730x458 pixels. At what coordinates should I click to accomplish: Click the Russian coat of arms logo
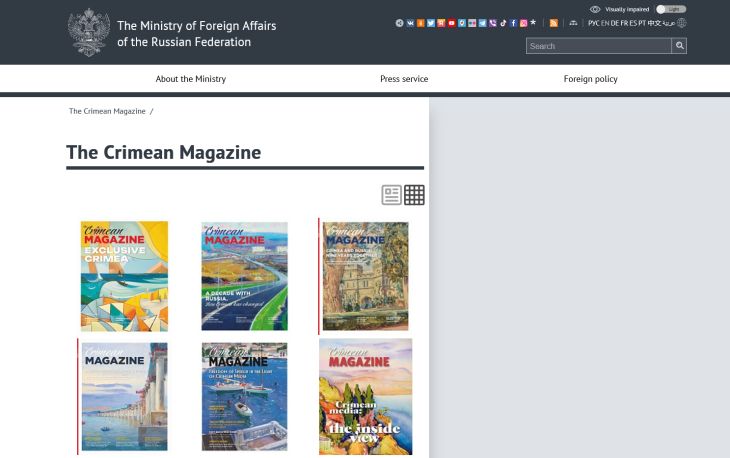point(88,32)
